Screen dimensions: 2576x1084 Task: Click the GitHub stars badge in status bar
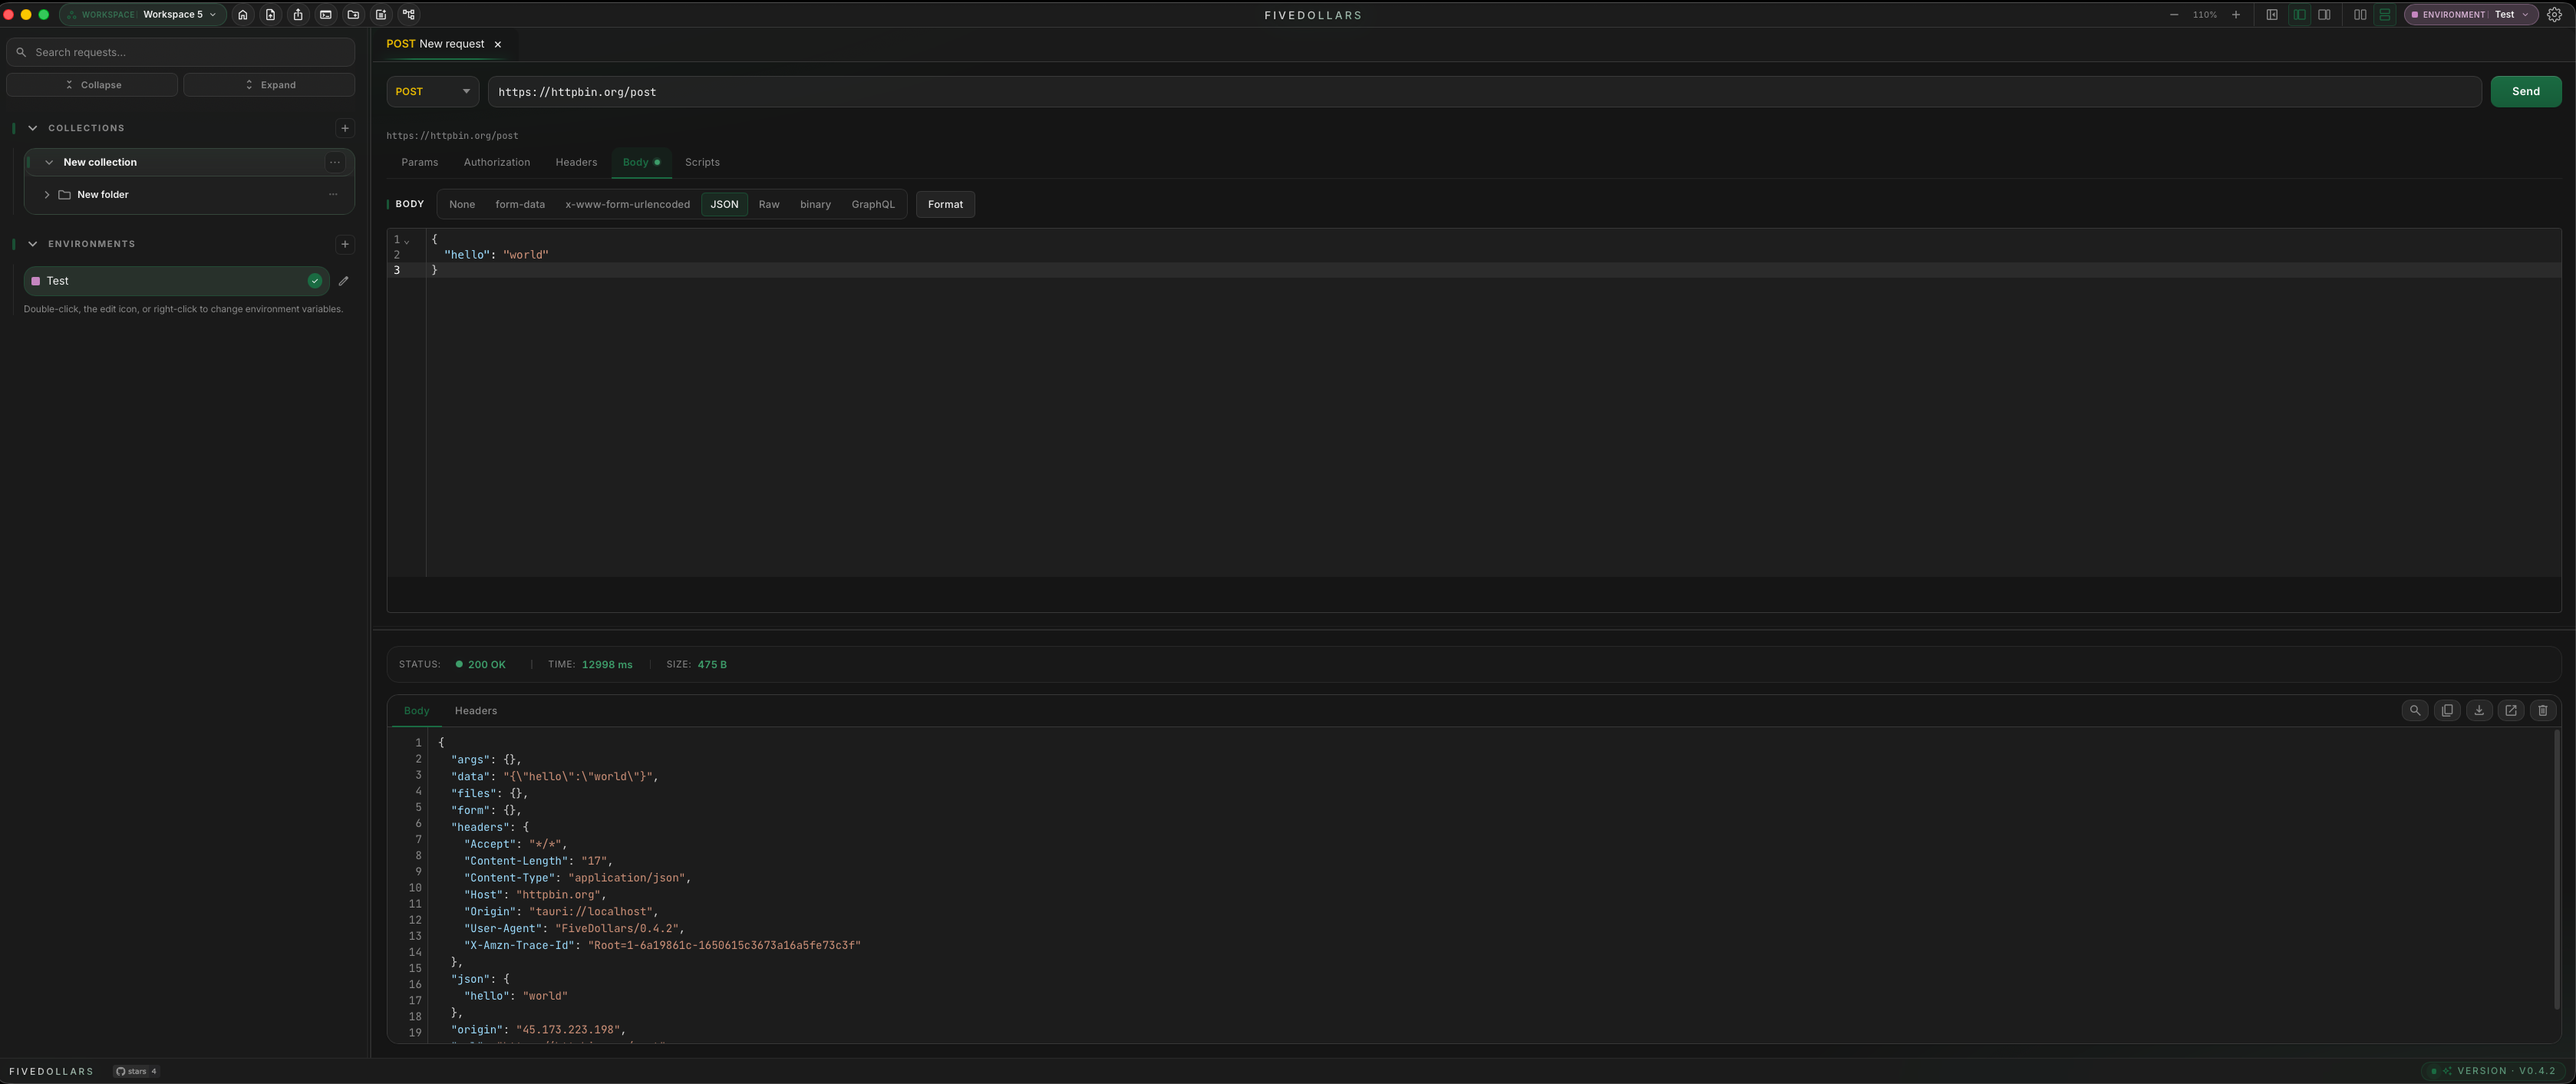[136, 1071]
